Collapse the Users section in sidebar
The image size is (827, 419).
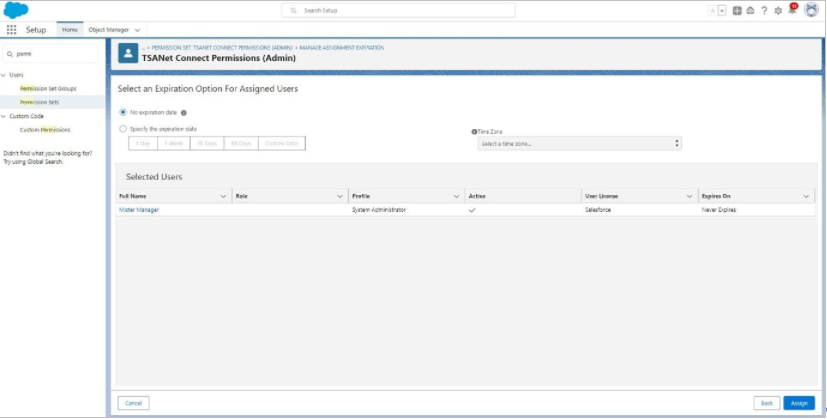pos(4,75)
